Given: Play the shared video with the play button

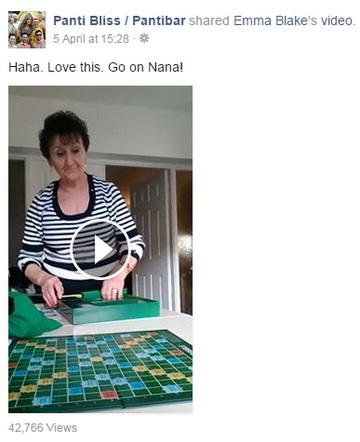Looking at the screenshot, I should tap(100, 249).
